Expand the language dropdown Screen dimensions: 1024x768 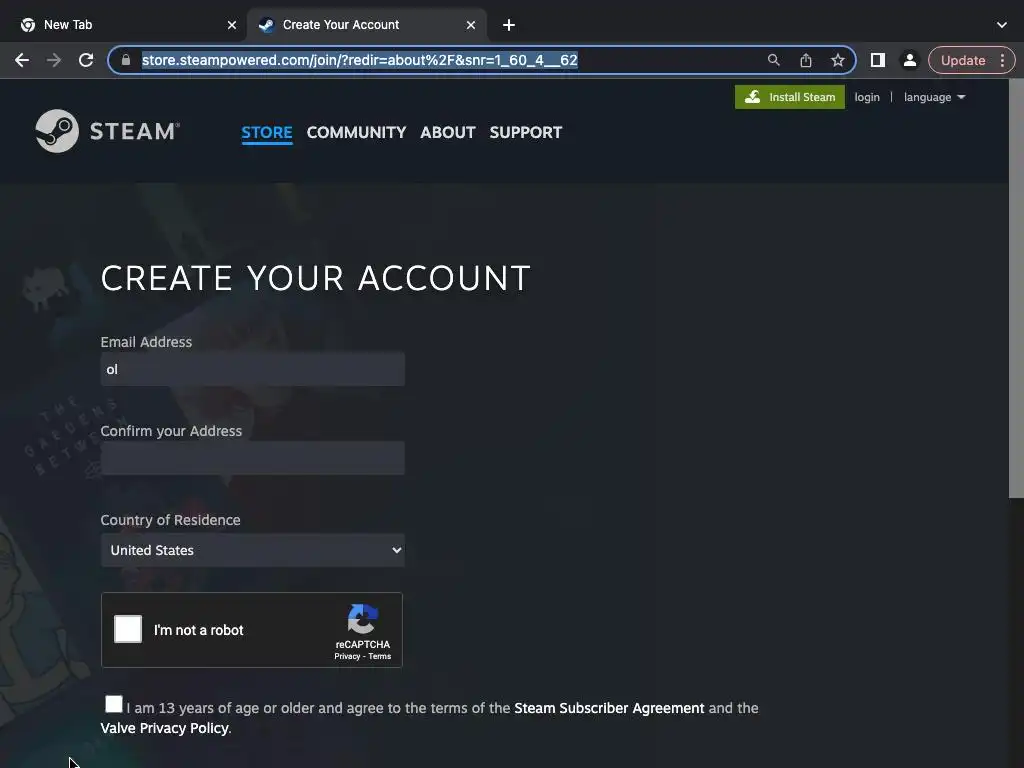tap(934, 97)
